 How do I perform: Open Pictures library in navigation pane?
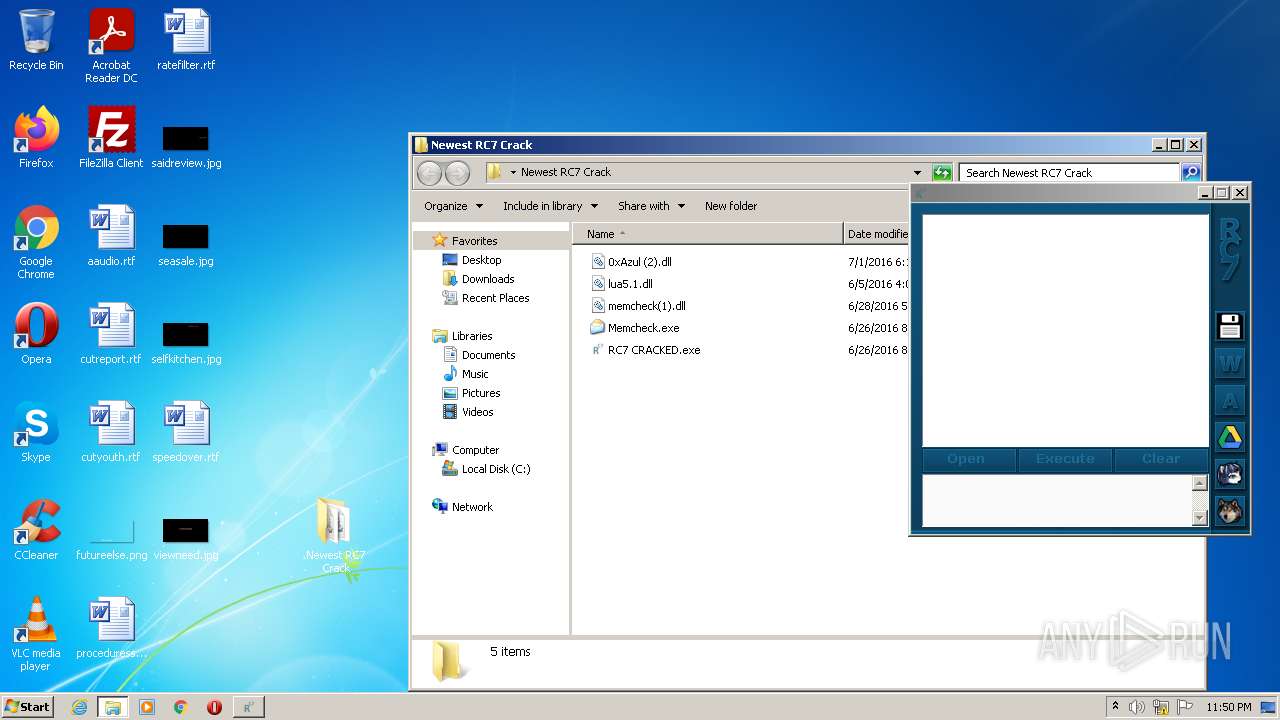481,393
